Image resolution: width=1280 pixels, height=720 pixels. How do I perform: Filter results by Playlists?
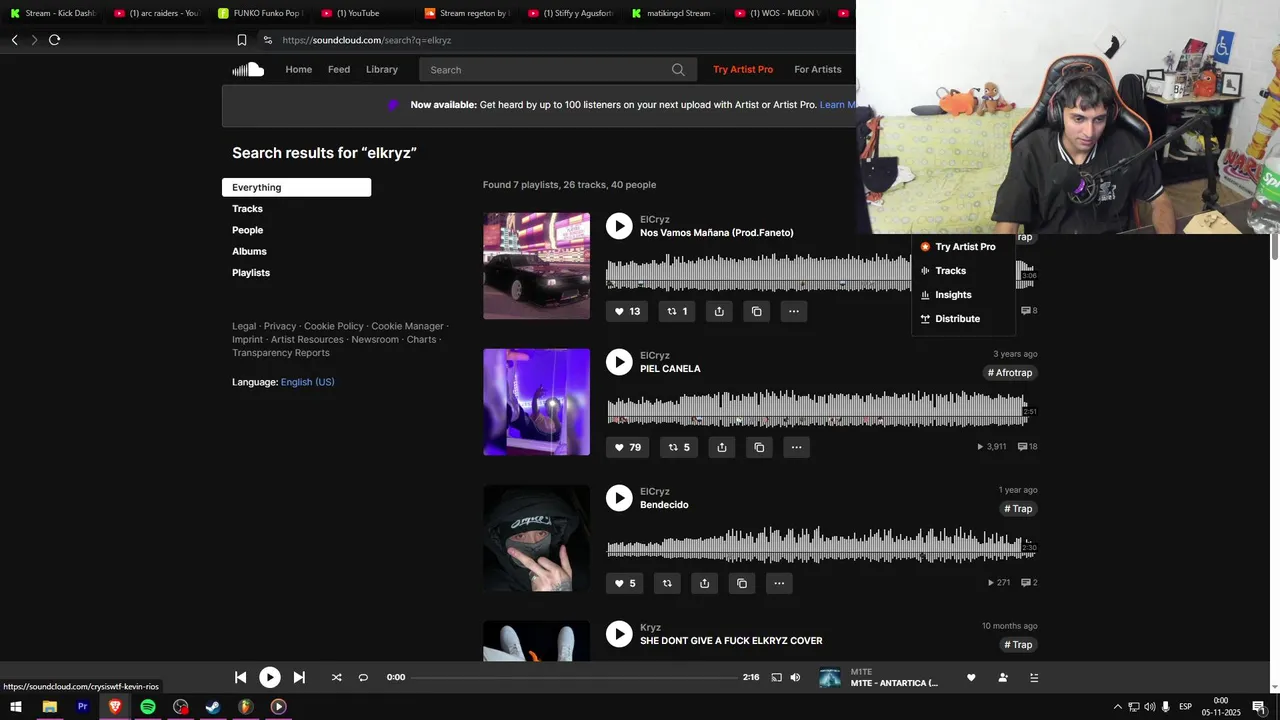coord(251,272)
